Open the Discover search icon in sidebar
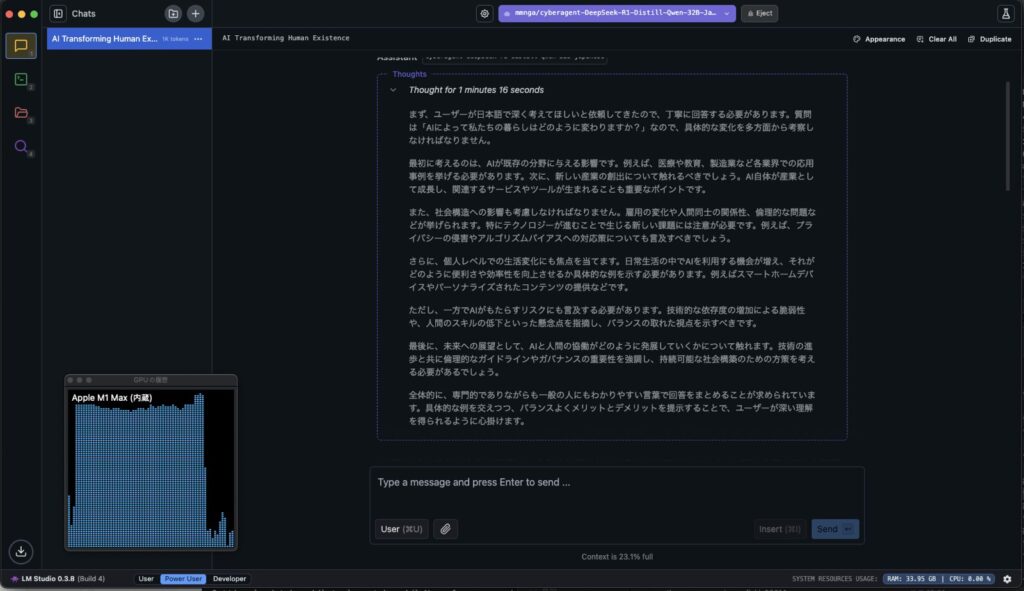The image size is (1024, 591). 21,146
